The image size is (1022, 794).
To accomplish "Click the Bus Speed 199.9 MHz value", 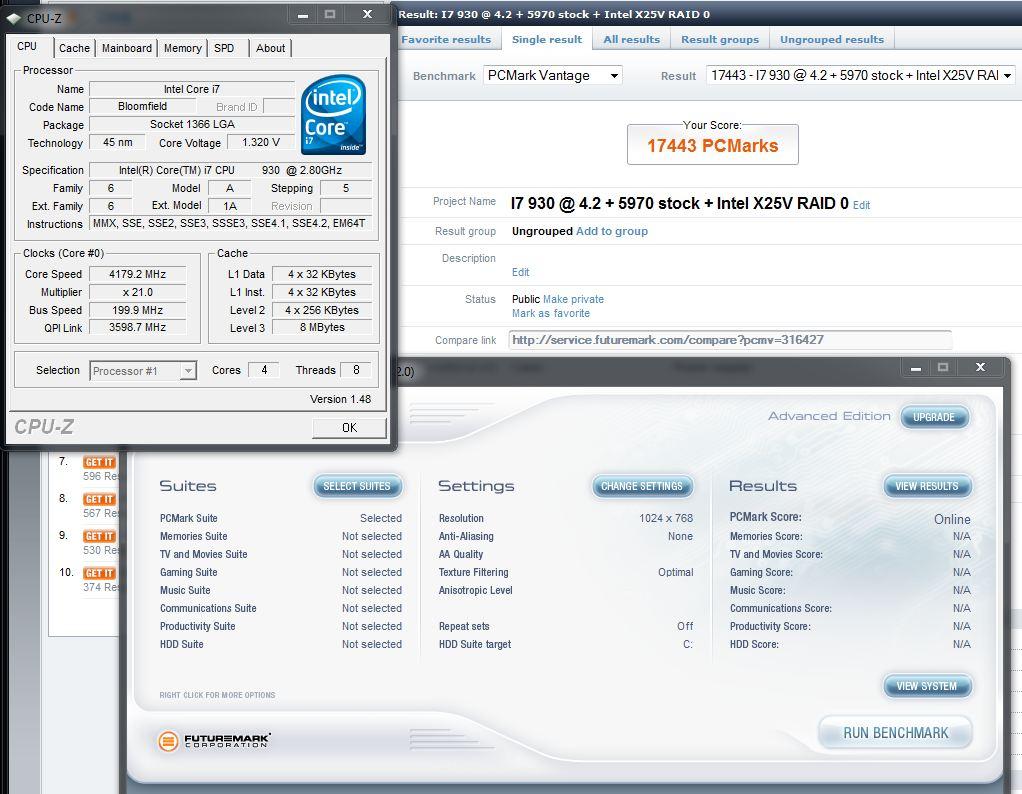I will [138, 310].
